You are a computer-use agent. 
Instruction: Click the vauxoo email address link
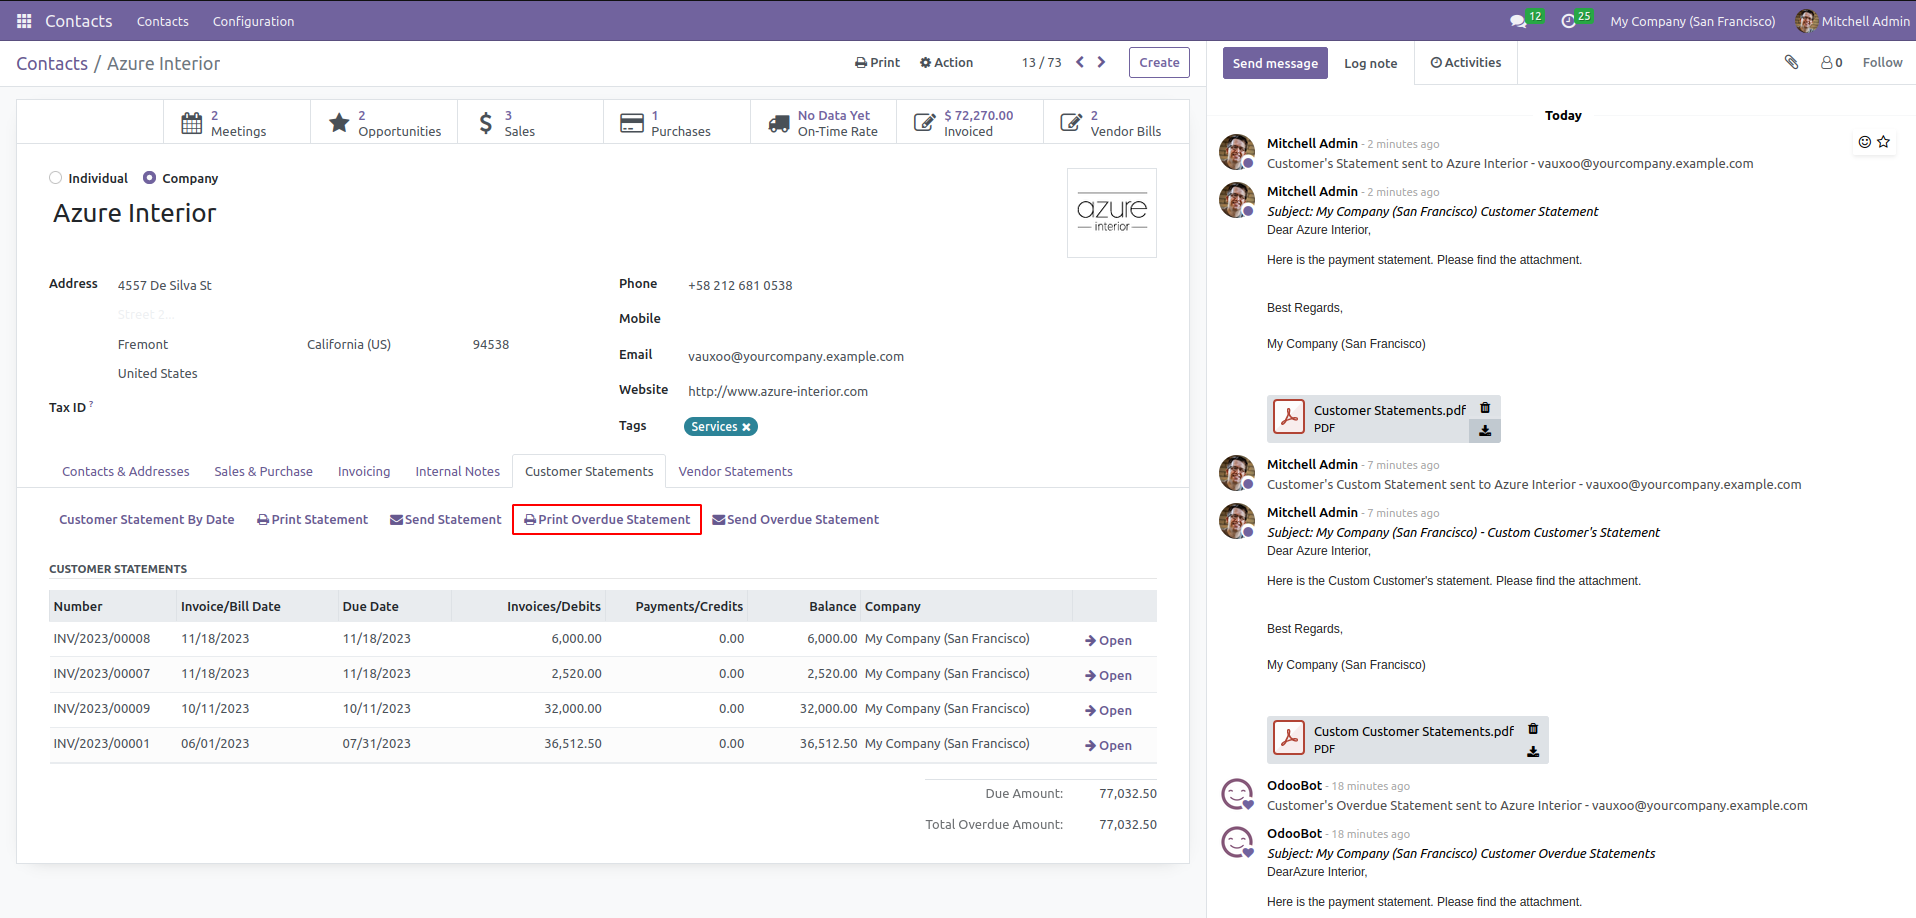pos(796,356)
